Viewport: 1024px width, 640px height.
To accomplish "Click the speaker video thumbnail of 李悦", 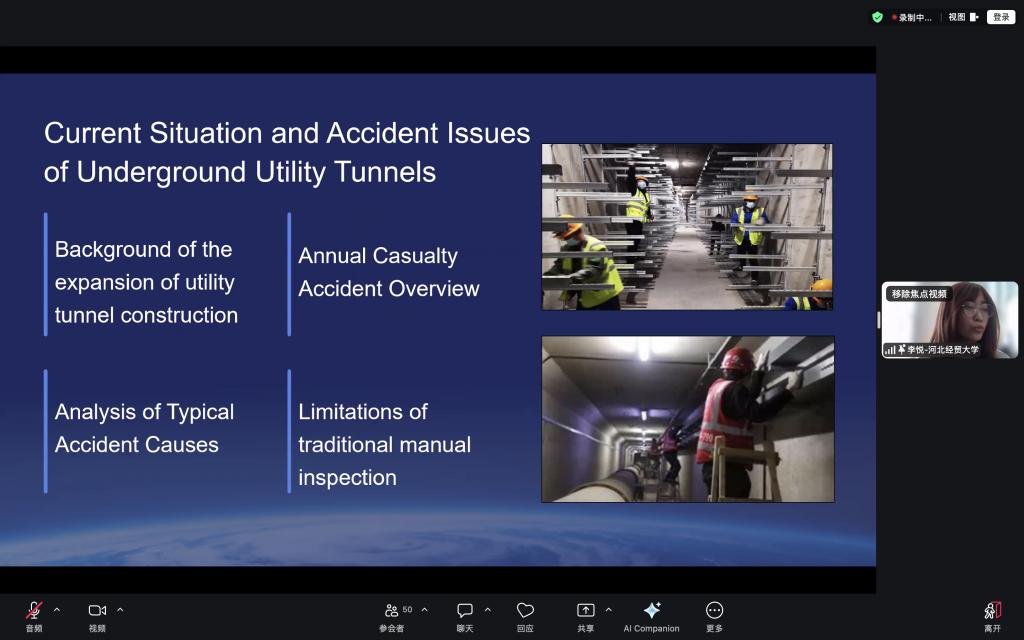I will tap(950, 320).
